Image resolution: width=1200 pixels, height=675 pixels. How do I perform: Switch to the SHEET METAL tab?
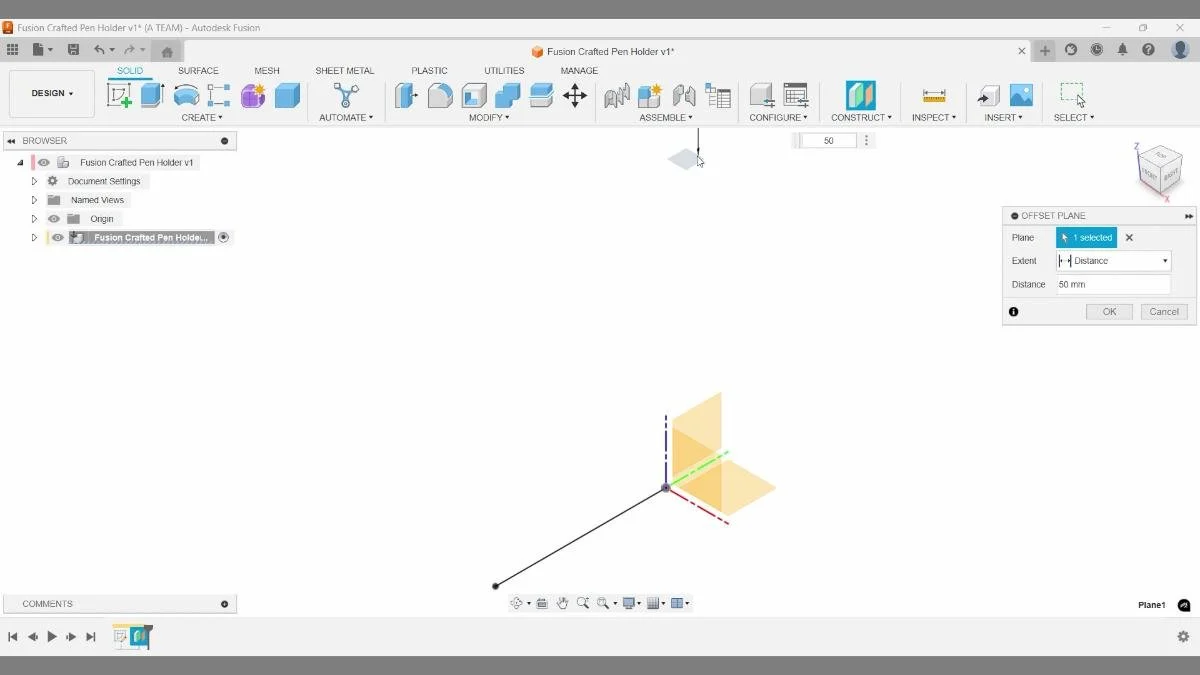(345, 70)
